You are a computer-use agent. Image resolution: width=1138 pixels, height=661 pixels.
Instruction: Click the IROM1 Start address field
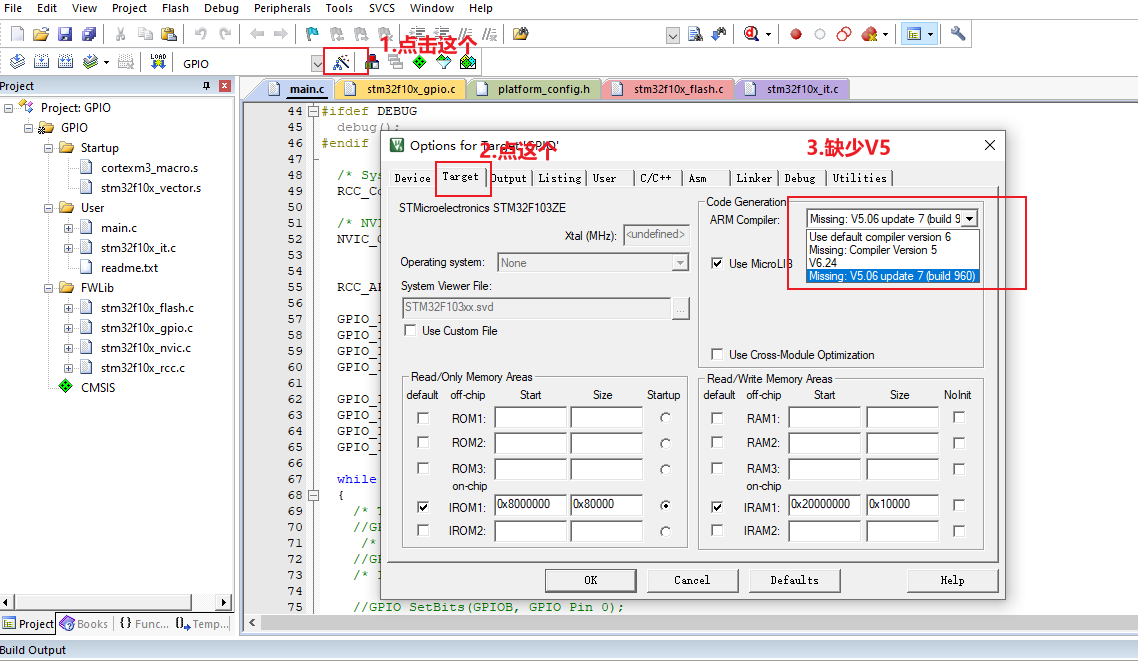coord(531,504)
